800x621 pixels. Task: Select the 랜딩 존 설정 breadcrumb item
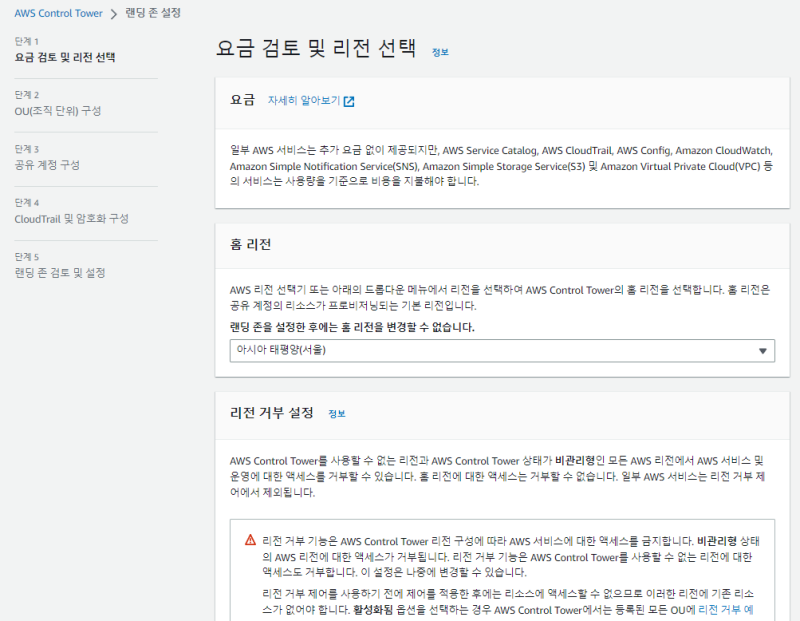(x=153, y=13)
